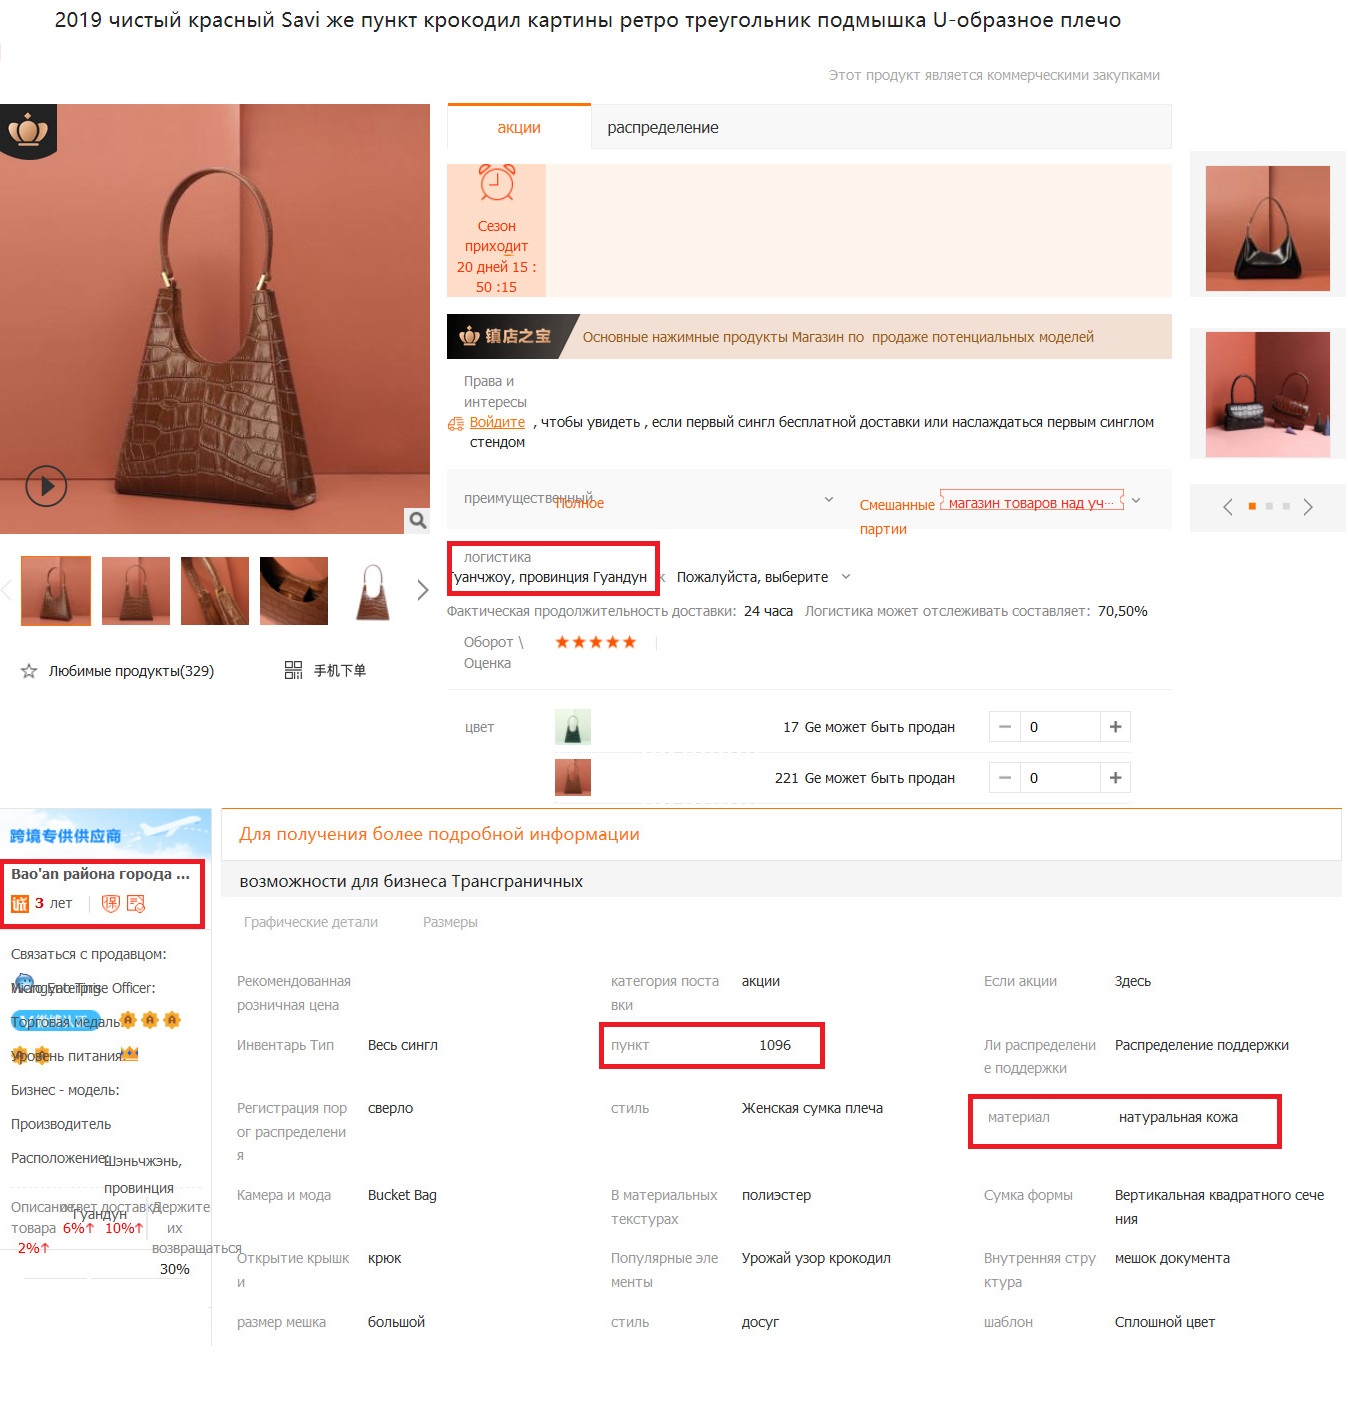
Task: Increase quantity for the brown bag color
Action: pos(1115,778)
